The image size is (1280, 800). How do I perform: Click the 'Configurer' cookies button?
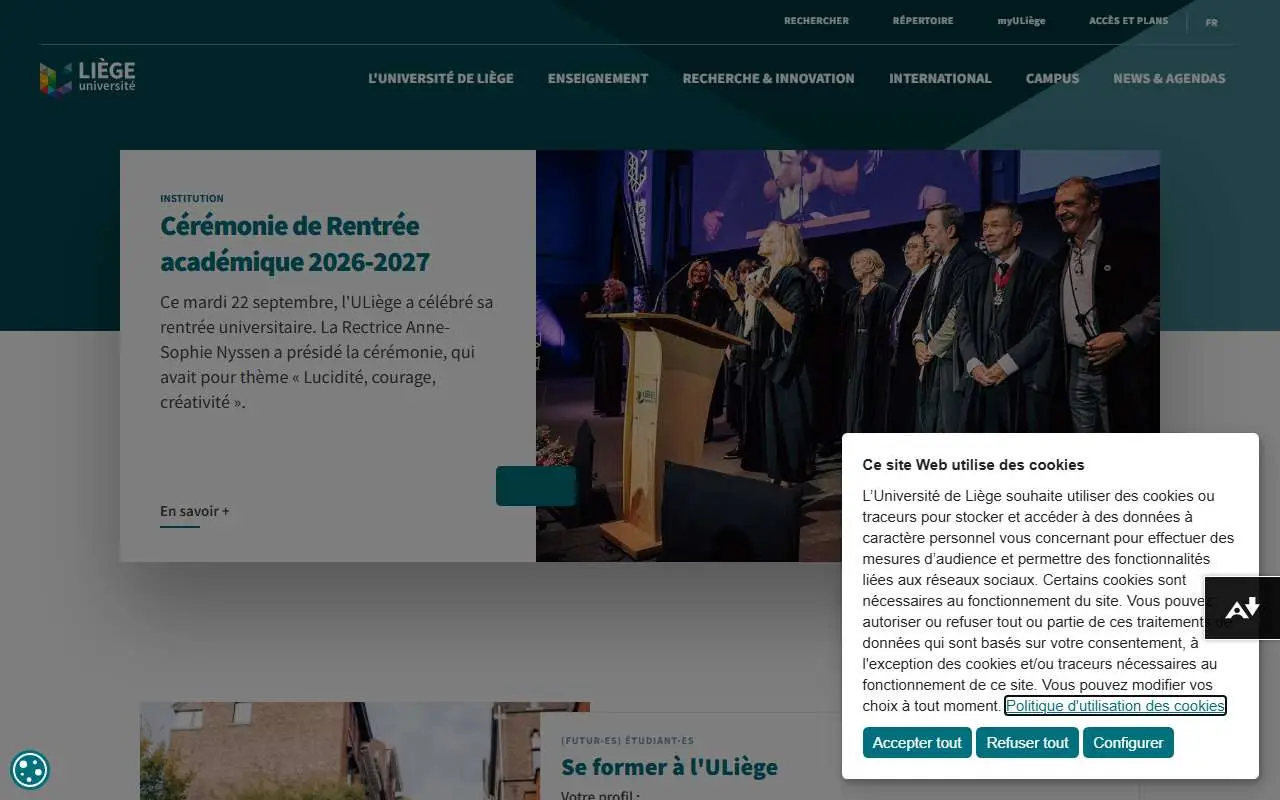tap(1128, 743)
